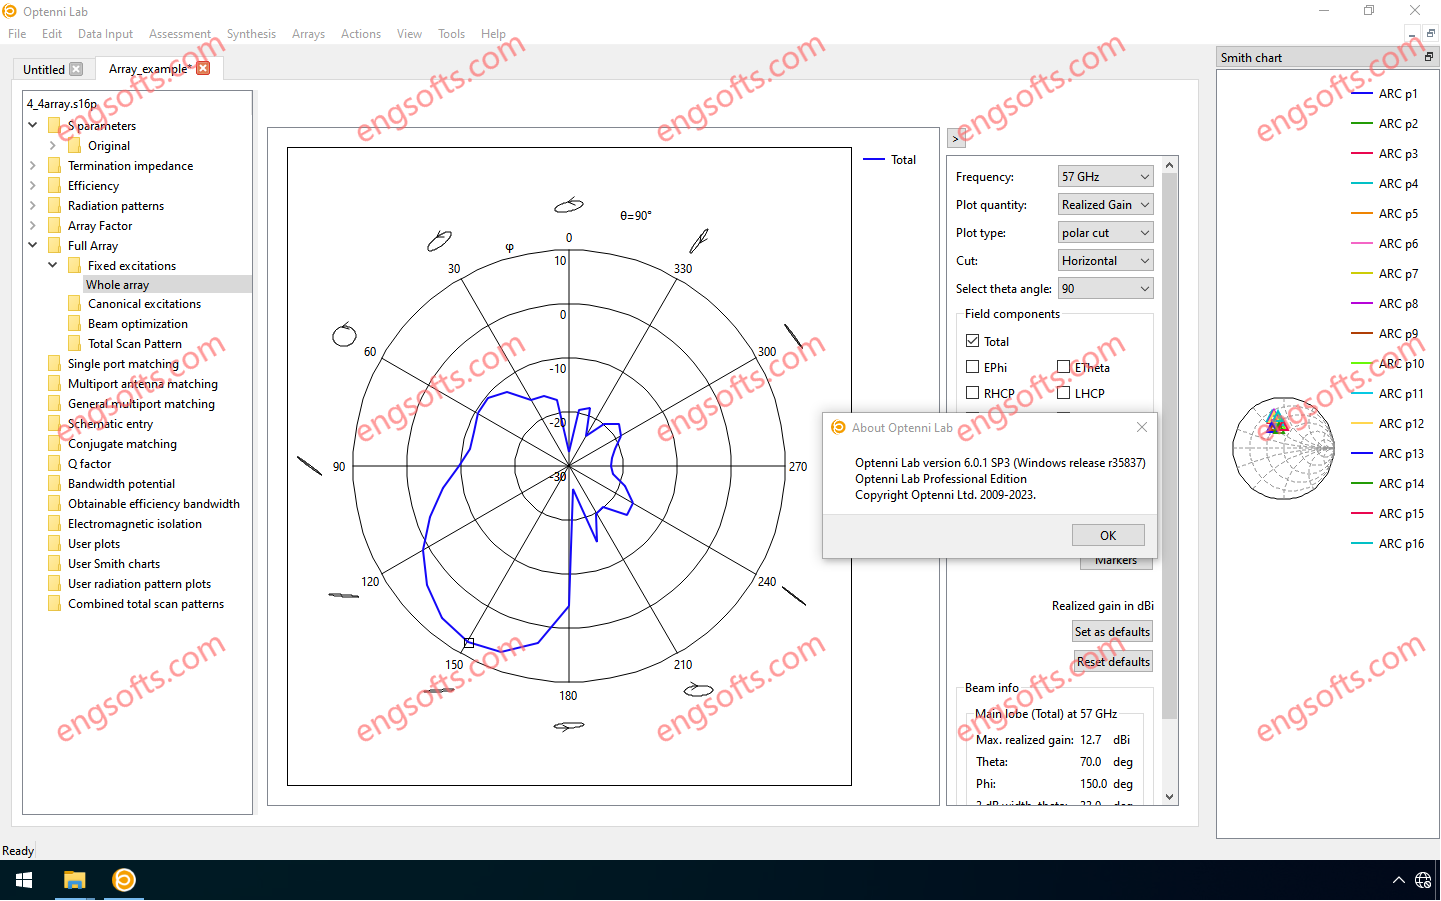1441x901 pixels.
Task: Click the Optenni logo in the About dialog
Action: [838, 427]
